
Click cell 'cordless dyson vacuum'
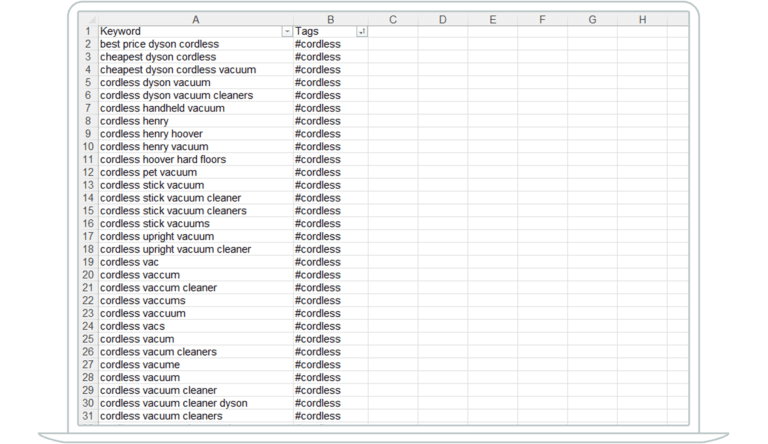point(195,82)
